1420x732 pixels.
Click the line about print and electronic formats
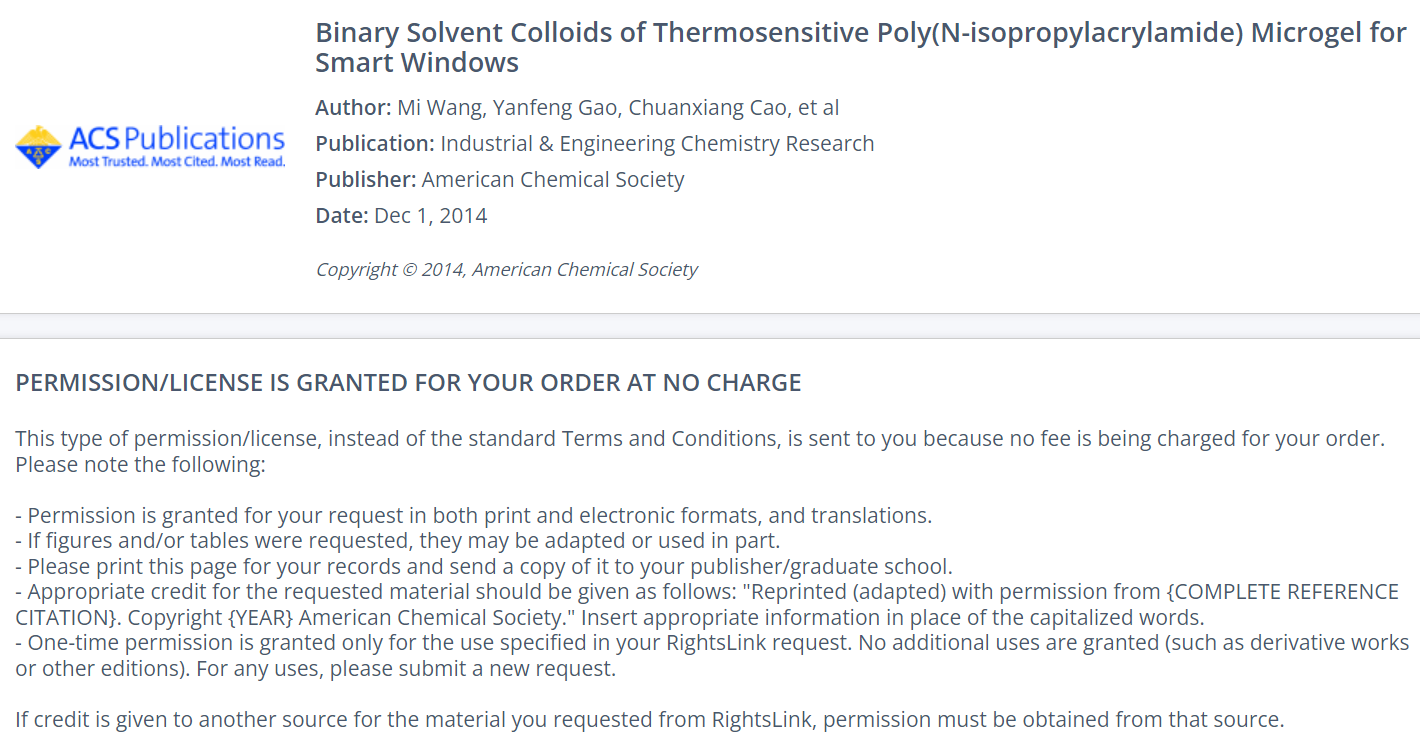pos(474,516)
